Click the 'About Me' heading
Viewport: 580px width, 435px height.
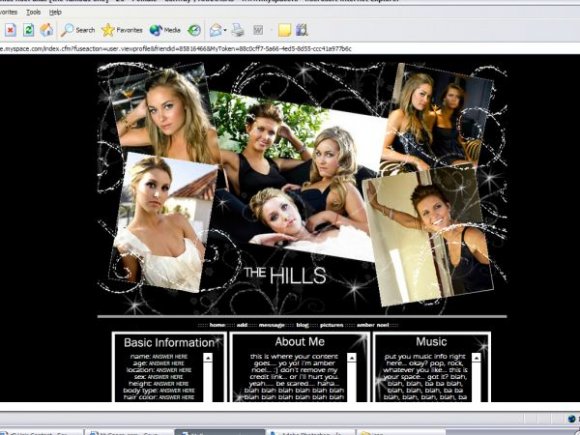coord(300,342)
